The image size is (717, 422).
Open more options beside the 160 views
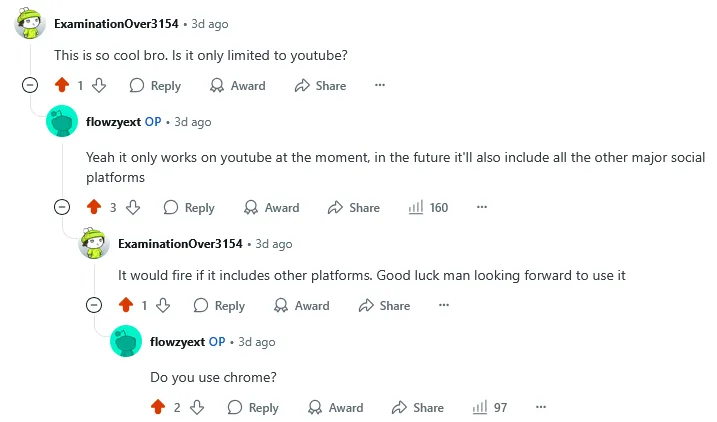point(482,207)
